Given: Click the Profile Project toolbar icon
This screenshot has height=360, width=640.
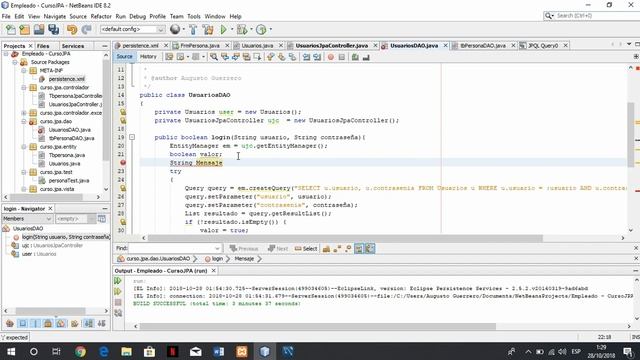Looking at the screenshot, I should pos(261,29).
